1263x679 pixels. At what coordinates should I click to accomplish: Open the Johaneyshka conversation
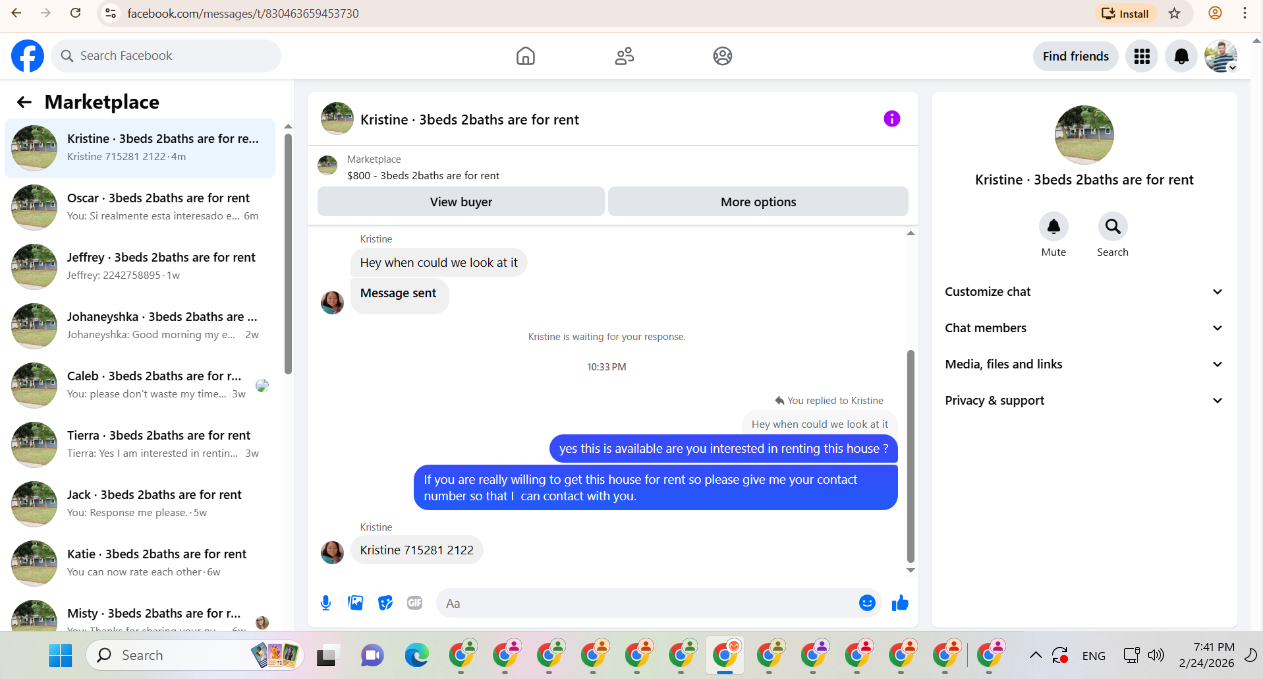coord(140,326)
